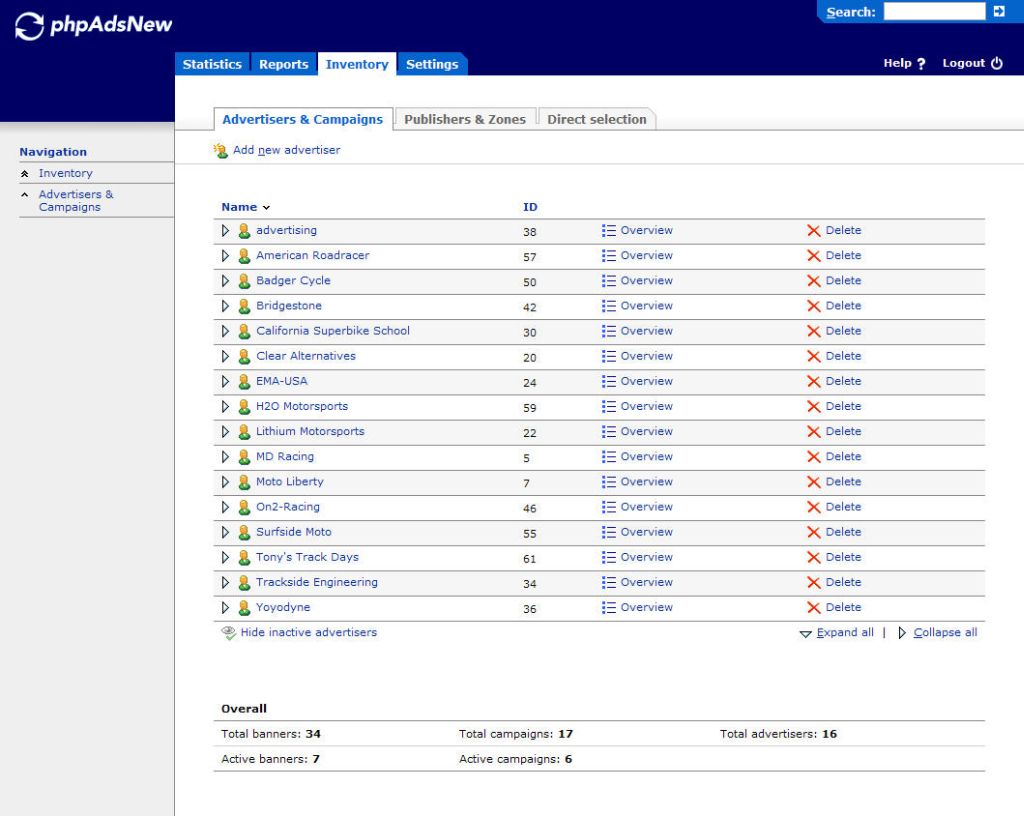Click Overview link for advertising row
1024x816 pixels.
pos(646,230)
